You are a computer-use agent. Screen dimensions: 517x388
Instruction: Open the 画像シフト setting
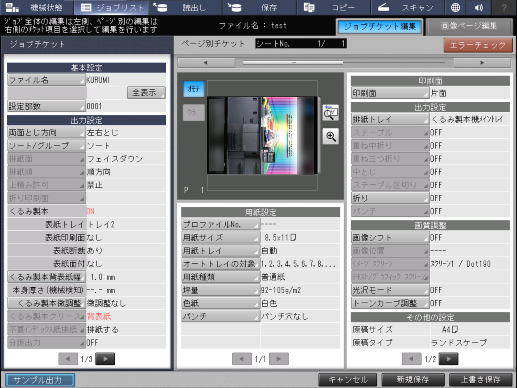[390, 238]
